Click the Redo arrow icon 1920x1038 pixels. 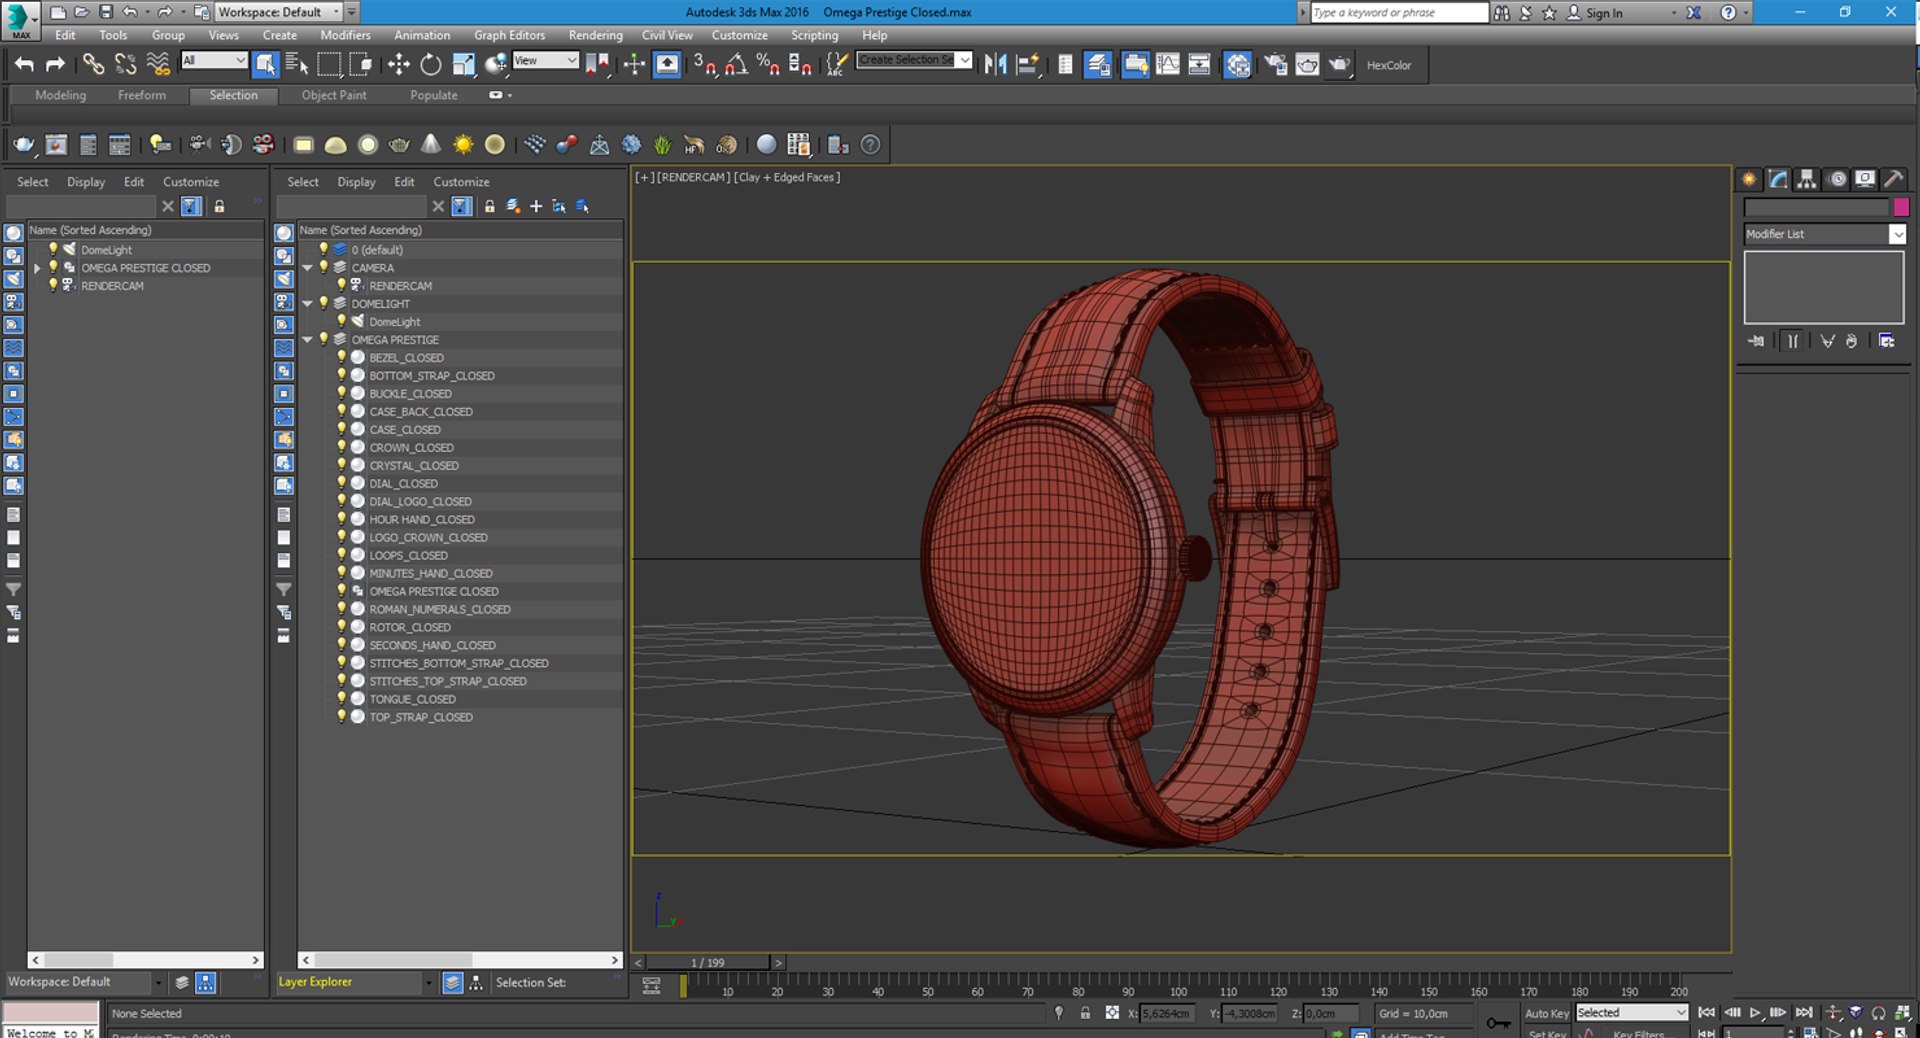pos(56,65)
